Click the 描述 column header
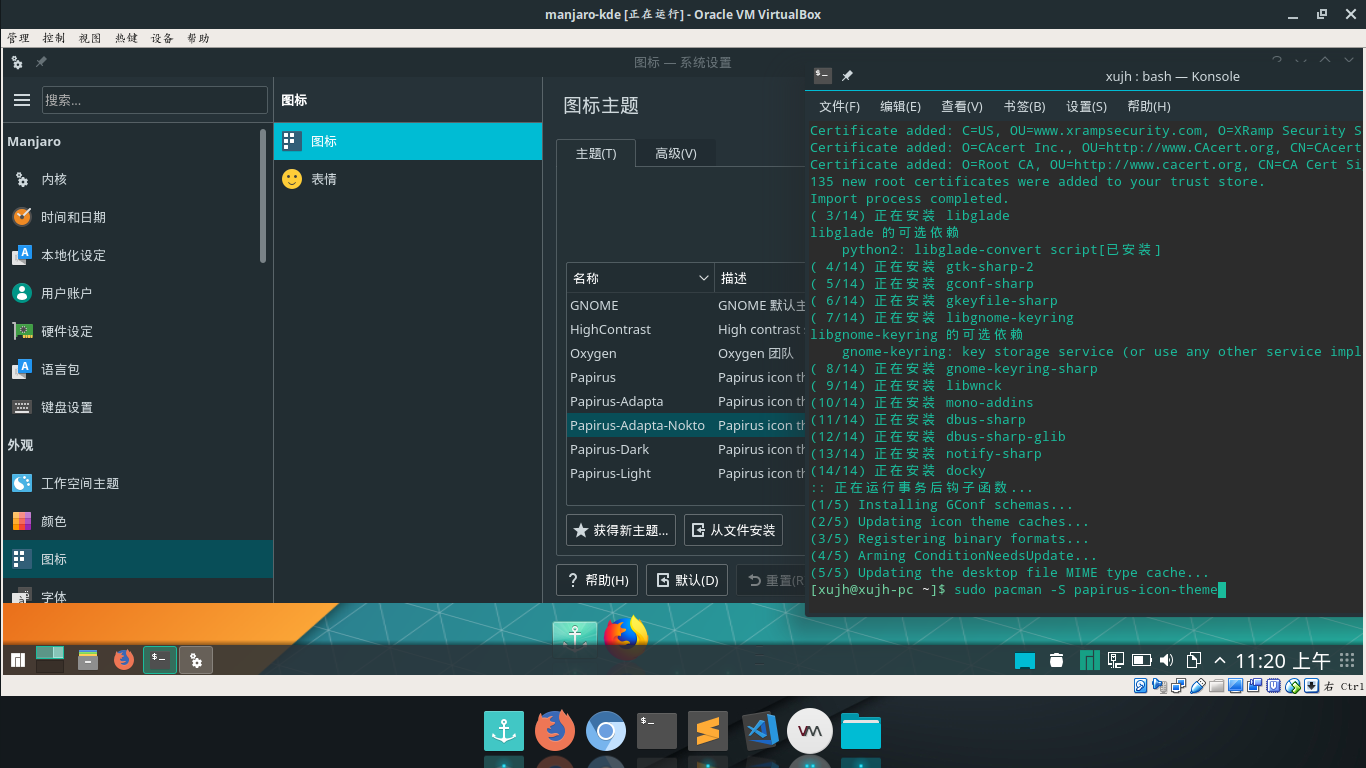The image size is (1366, 768). point(760,278)
